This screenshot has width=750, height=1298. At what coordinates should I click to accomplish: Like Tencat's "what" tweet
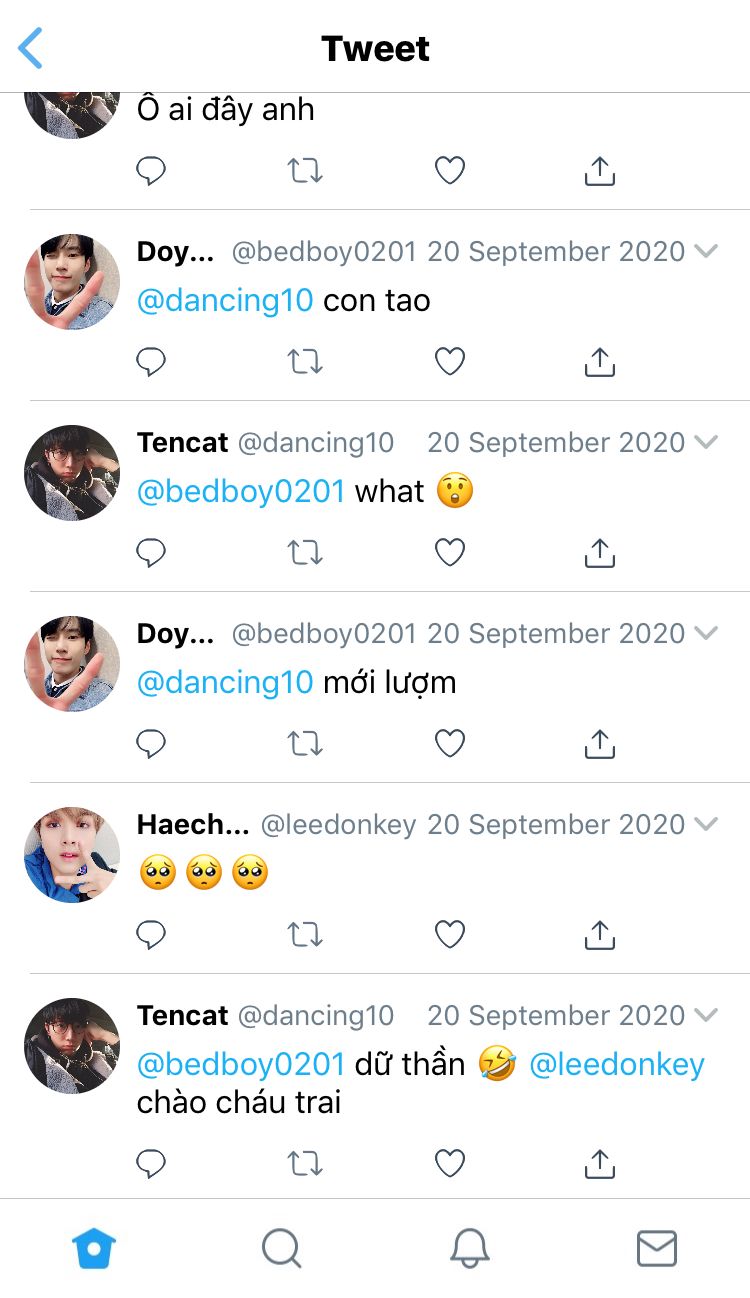[450, 553]
